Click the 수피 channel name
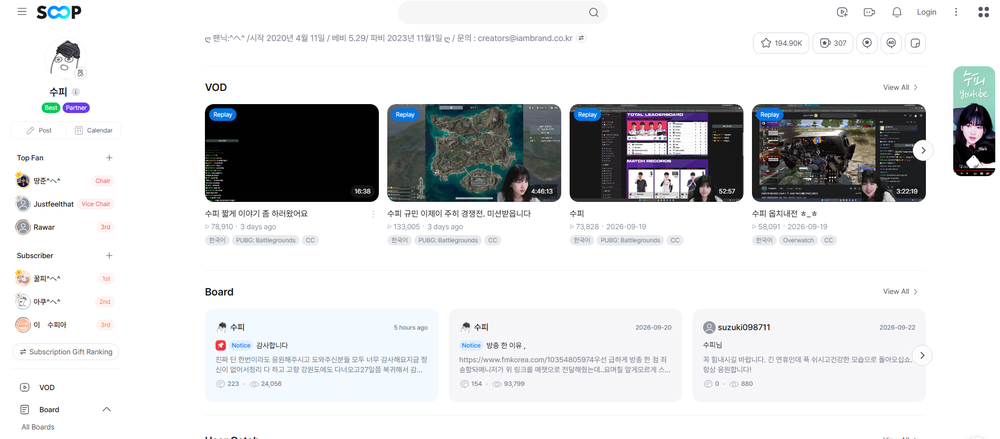This screenshot has height=439, width=1000. (58, 92)
